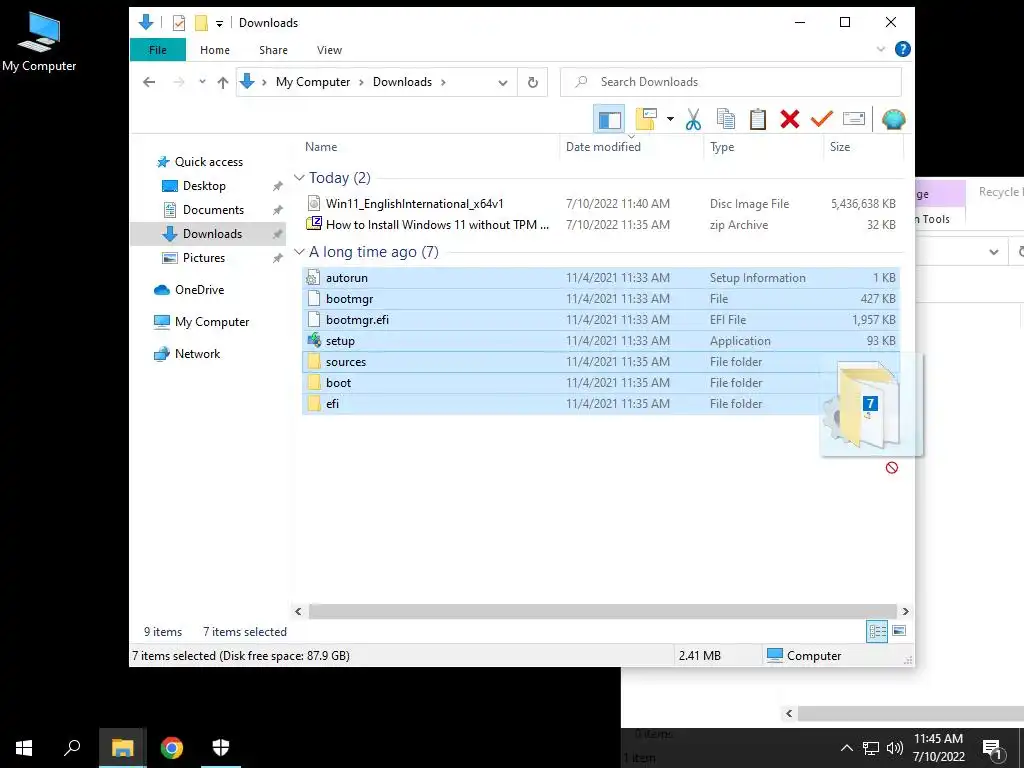Click the volume speaker tray icon
The width and height of the screenshot is (1024, 768).
click(895, 748)
